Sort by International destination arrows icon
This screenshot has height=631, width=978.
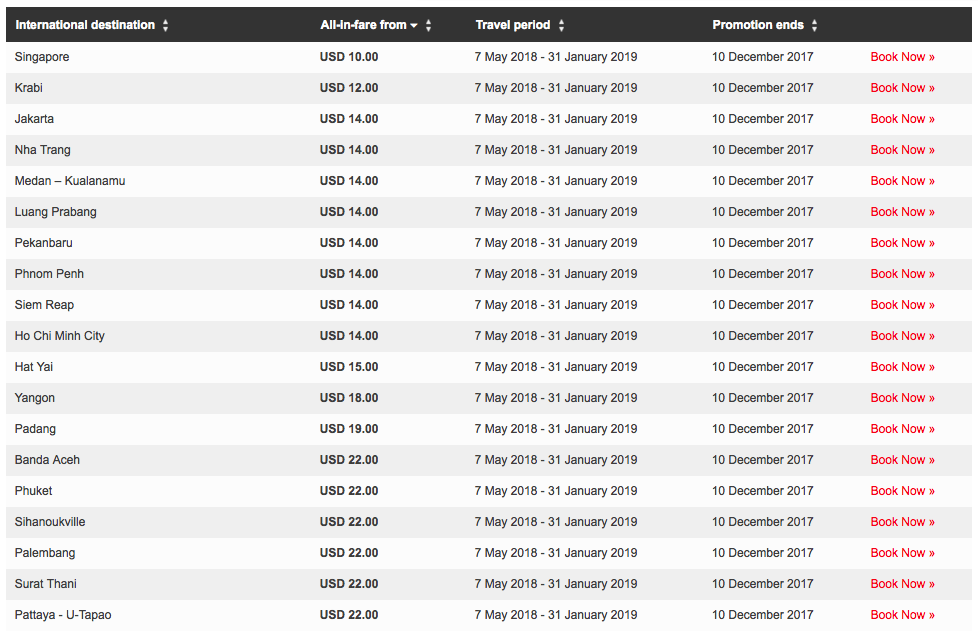tap(165, 26)
